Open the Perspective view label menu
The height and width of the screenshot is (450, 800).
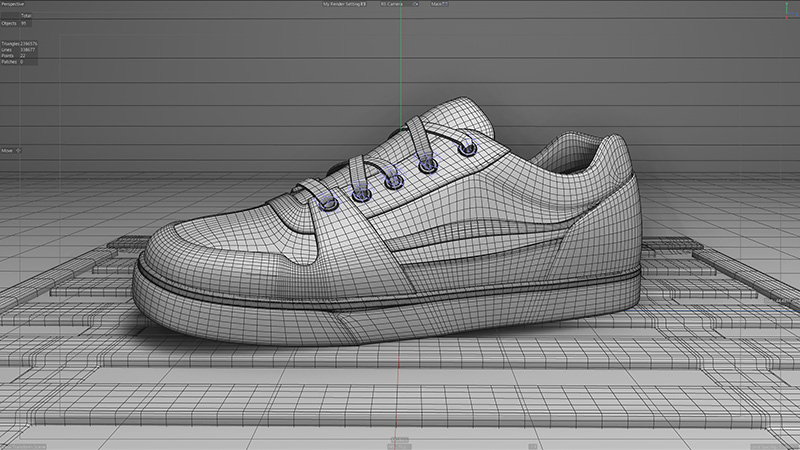[14, 4]
